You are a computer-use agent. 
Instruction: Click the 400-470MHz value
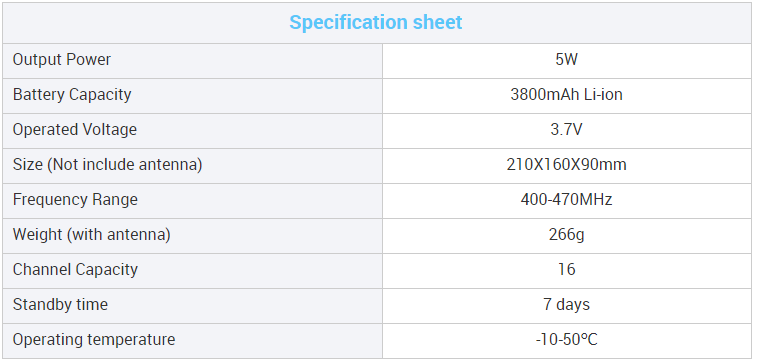click(x=566, y=199)
